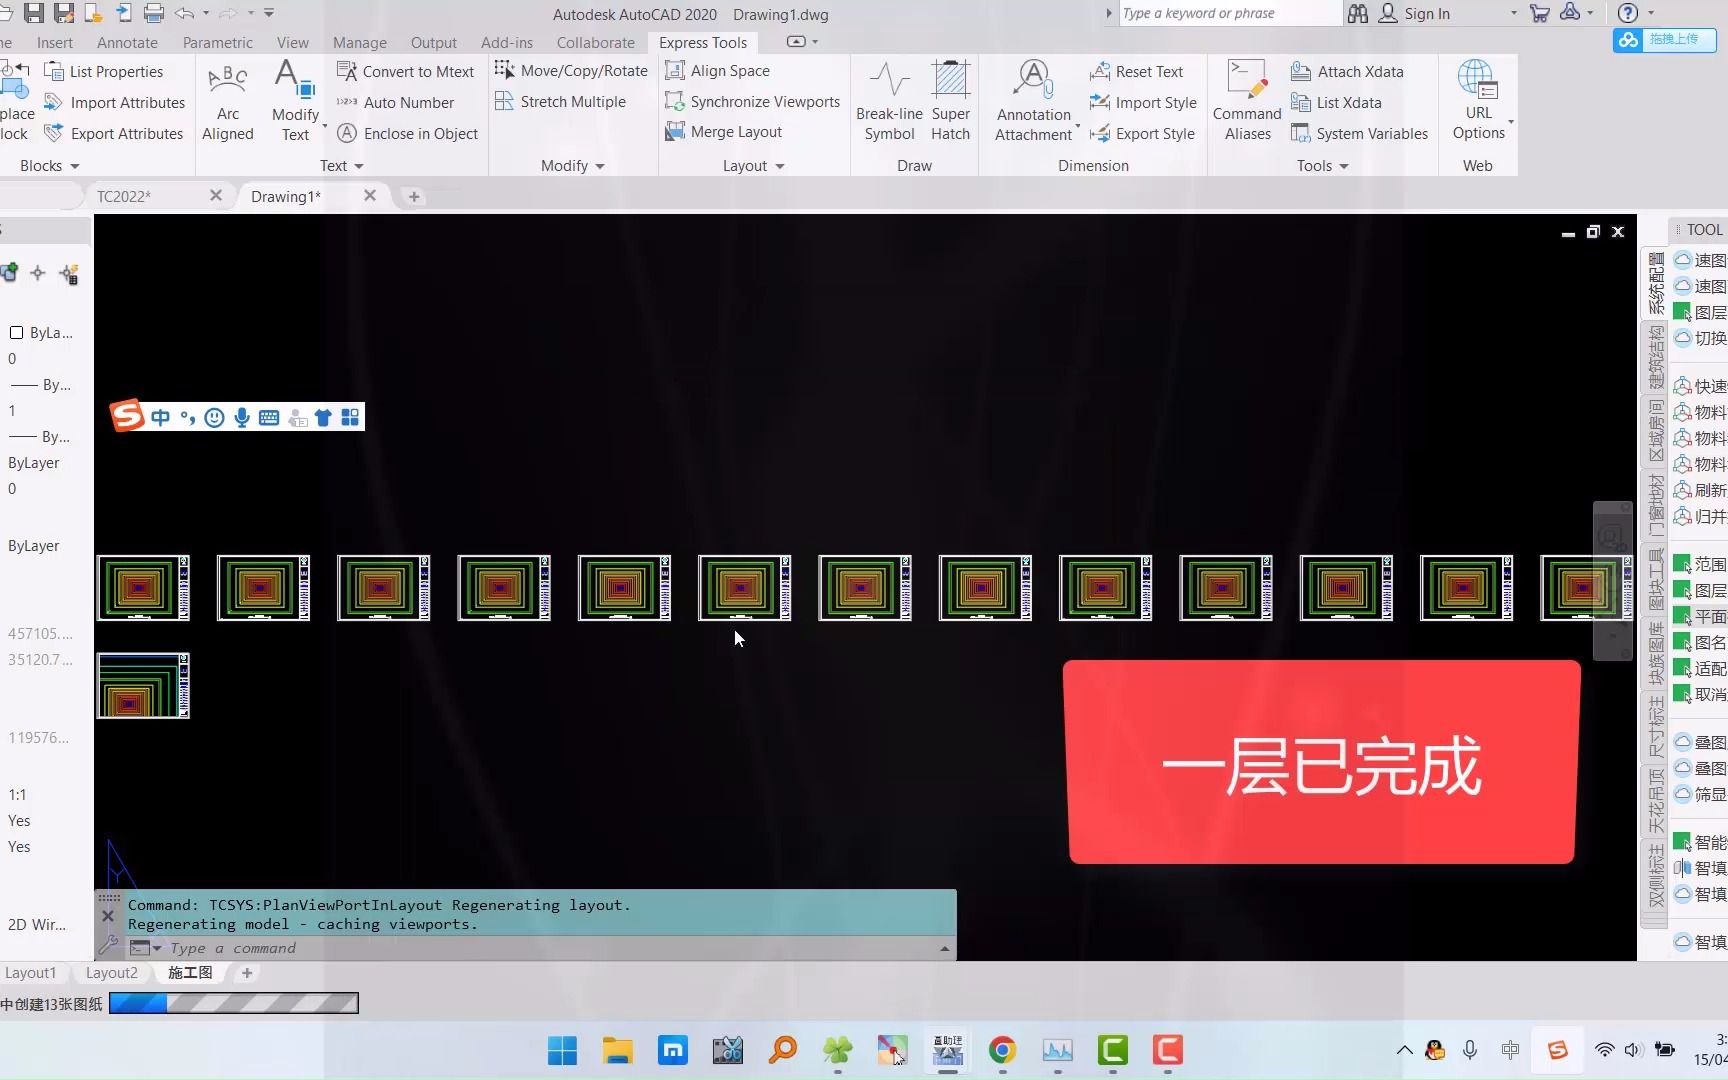Viewport: 1728px width, 1080px height.
Task: Click the Command Aliases icon
Action: click(1246, 100)
